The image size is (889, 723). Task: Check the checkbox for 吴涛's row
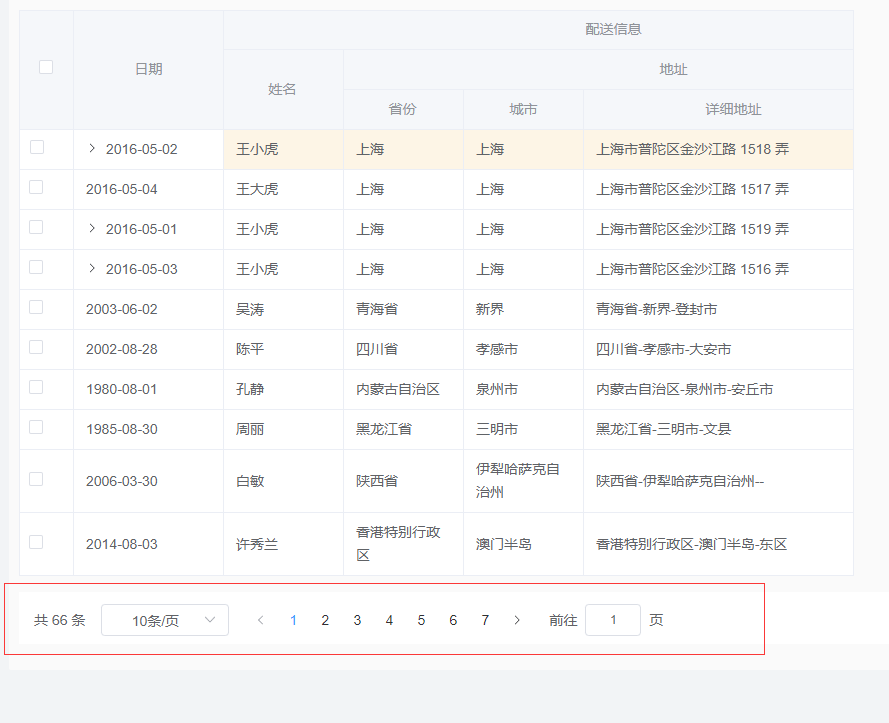37,308
